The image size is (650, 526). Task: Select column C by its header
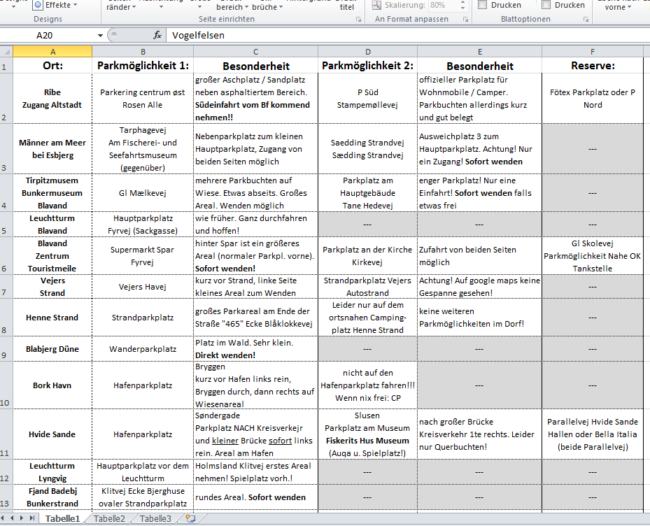tap(254, 50)
